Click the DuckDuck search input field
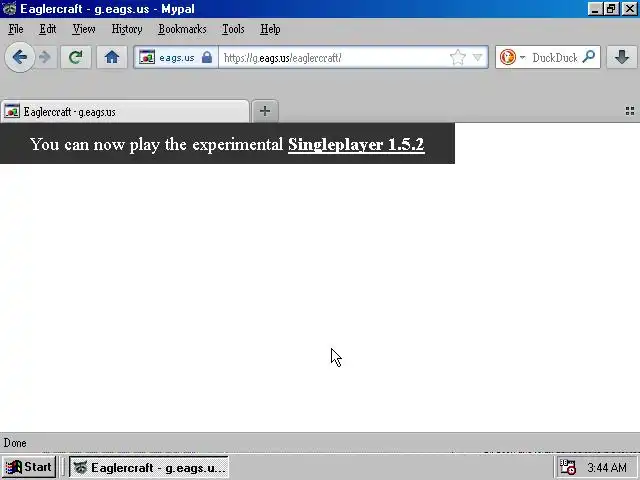Screen dimensions: 640x480 (555, 58)
